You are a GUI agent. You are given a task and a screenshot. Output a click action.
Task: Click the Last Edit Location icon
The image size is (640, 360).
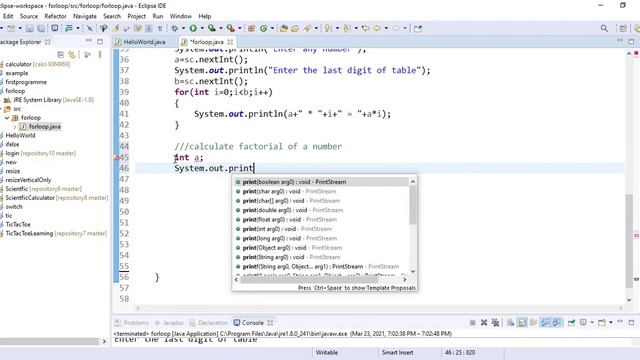click(x=366, y=28)
